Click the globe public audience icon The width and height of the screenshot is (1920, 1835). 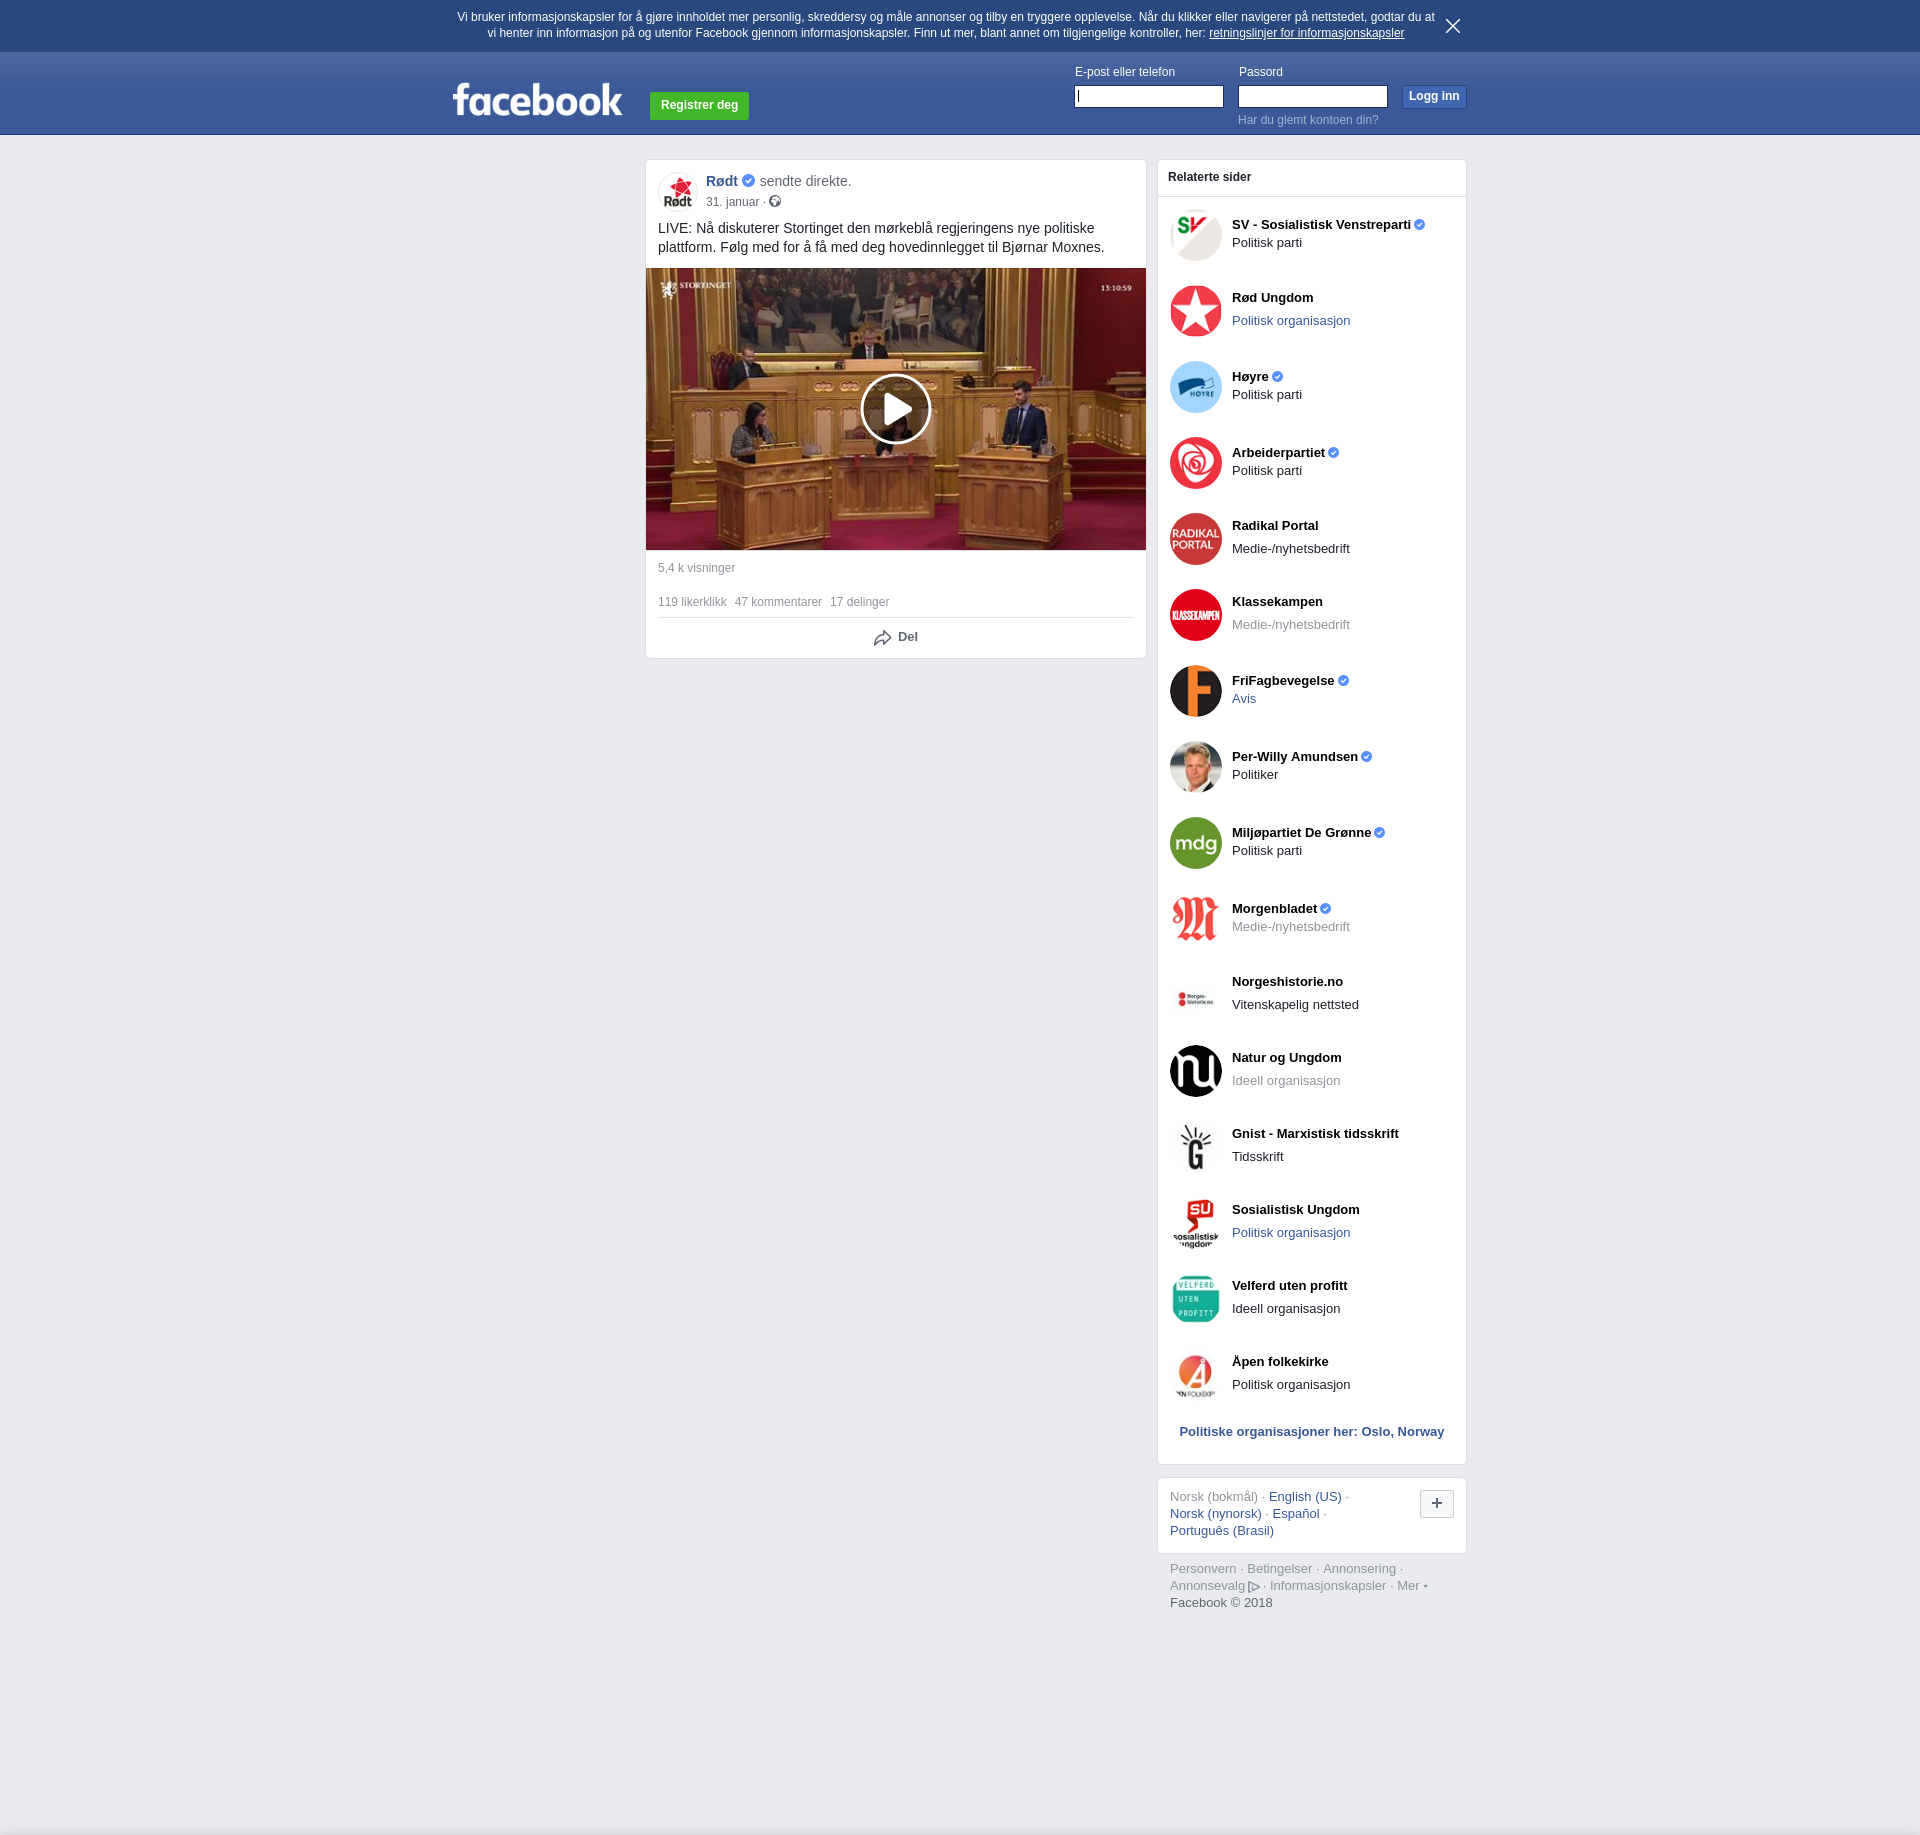click(x=775, y=202)
